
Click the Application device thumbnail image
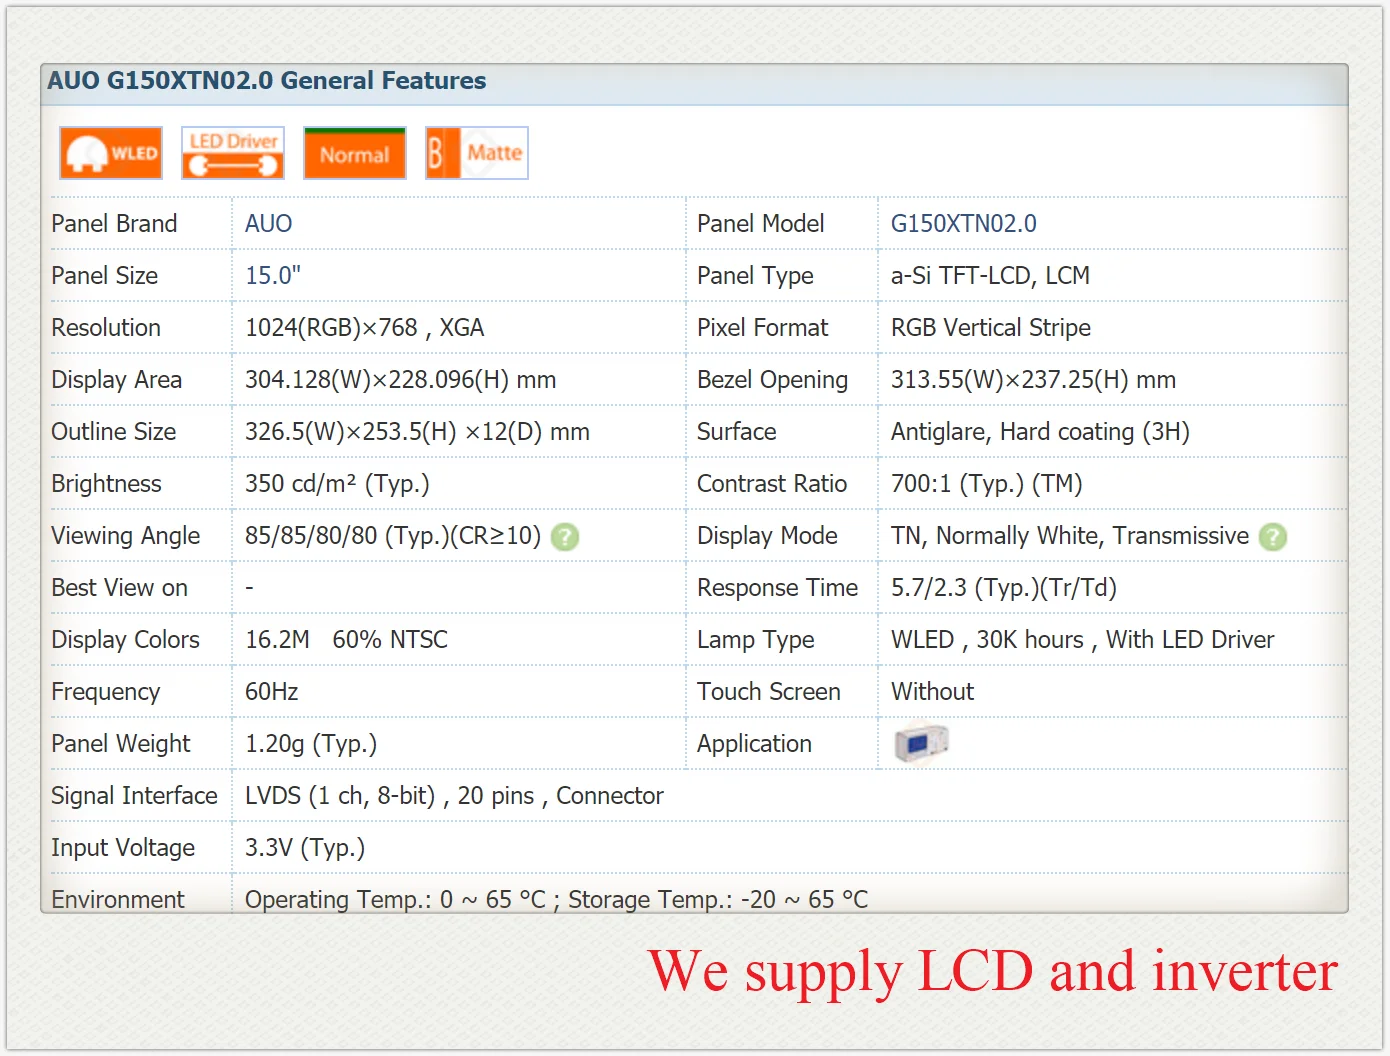point(921,743)
